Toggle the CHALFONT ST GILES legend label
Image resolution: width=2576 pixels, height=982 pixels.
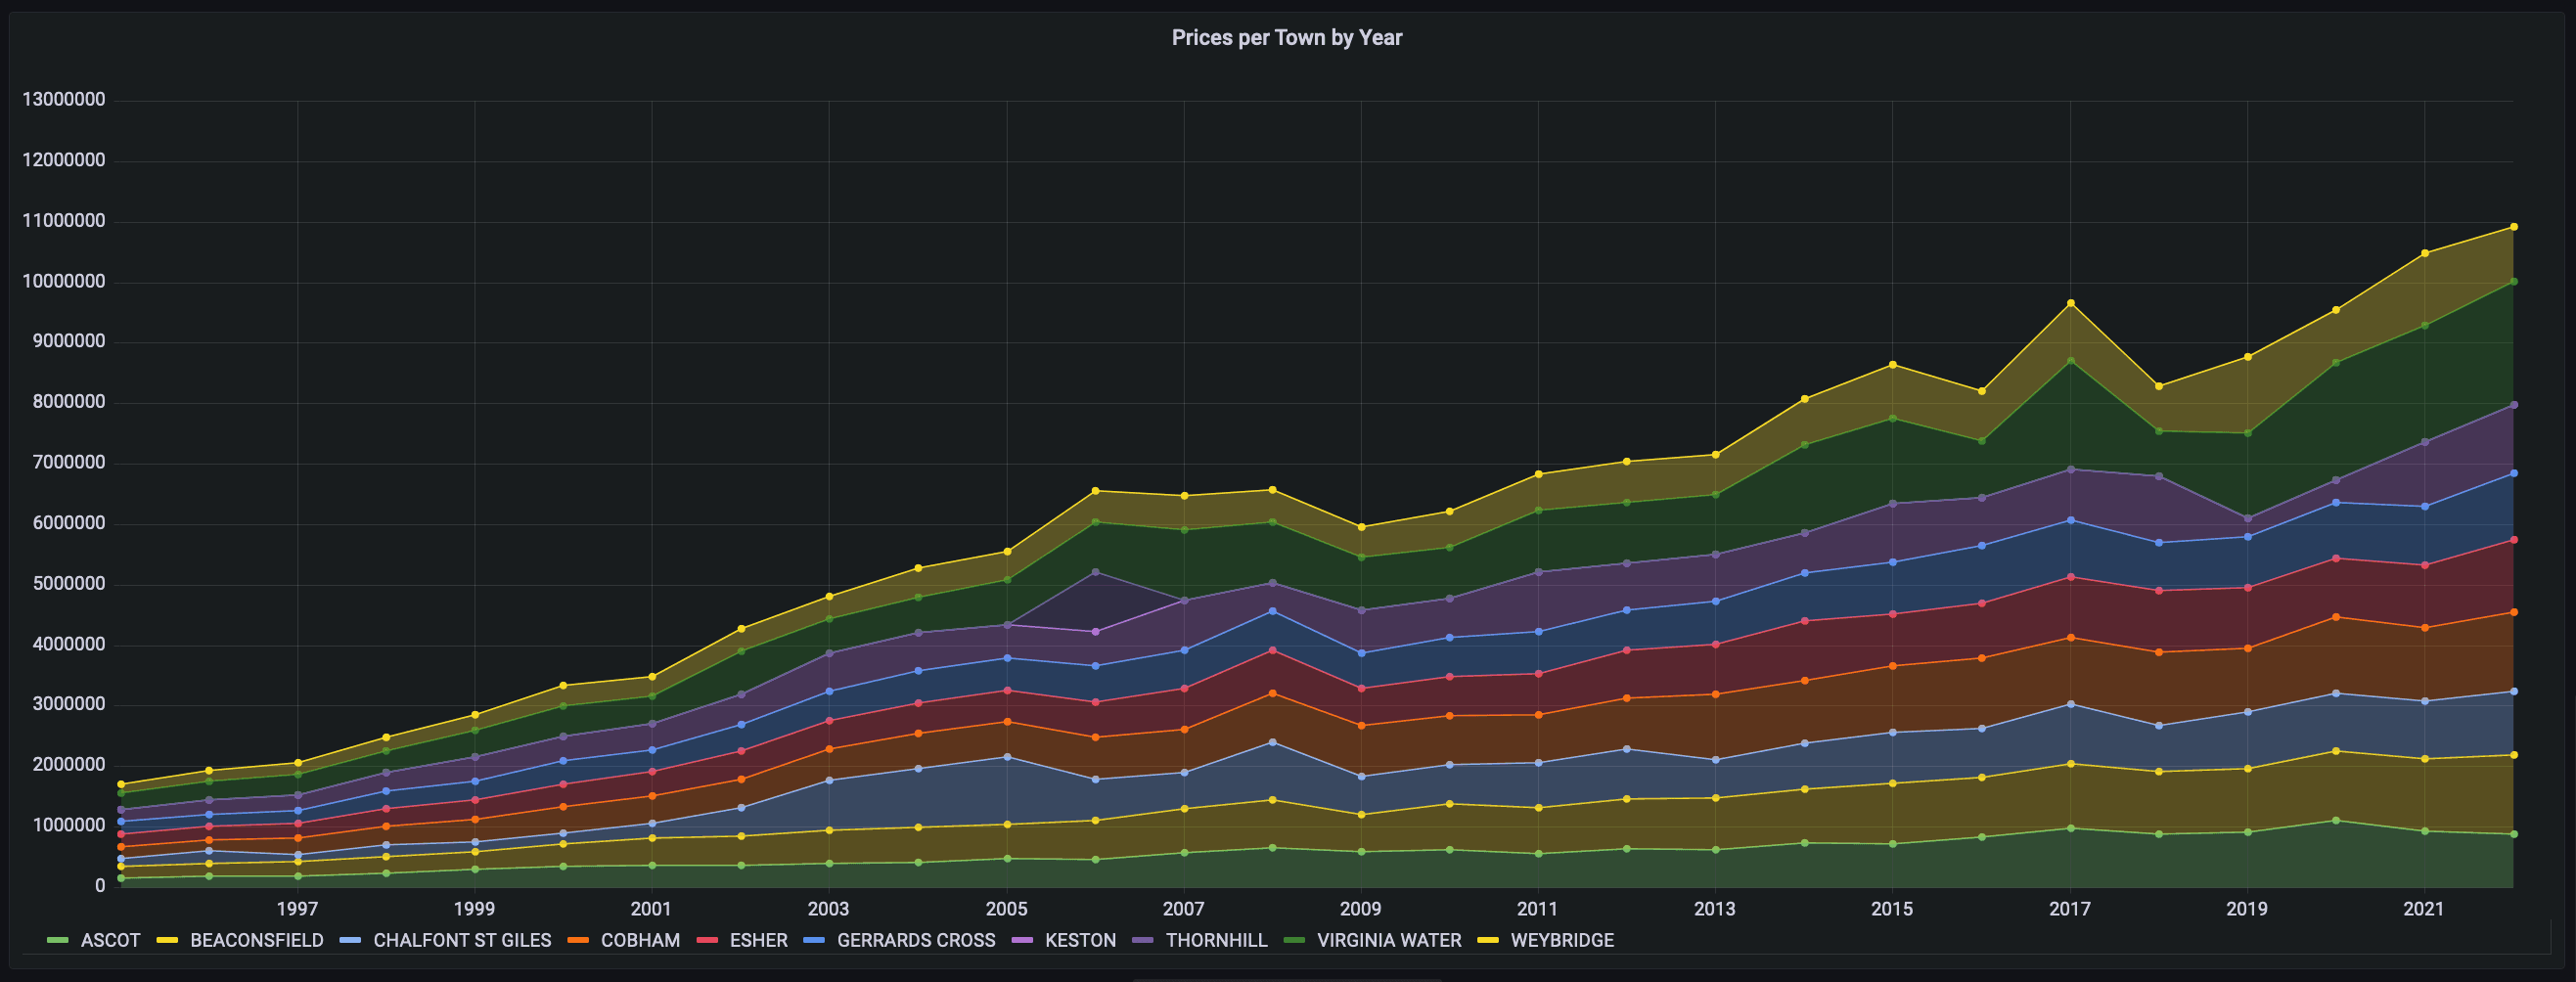coord(461,940)
